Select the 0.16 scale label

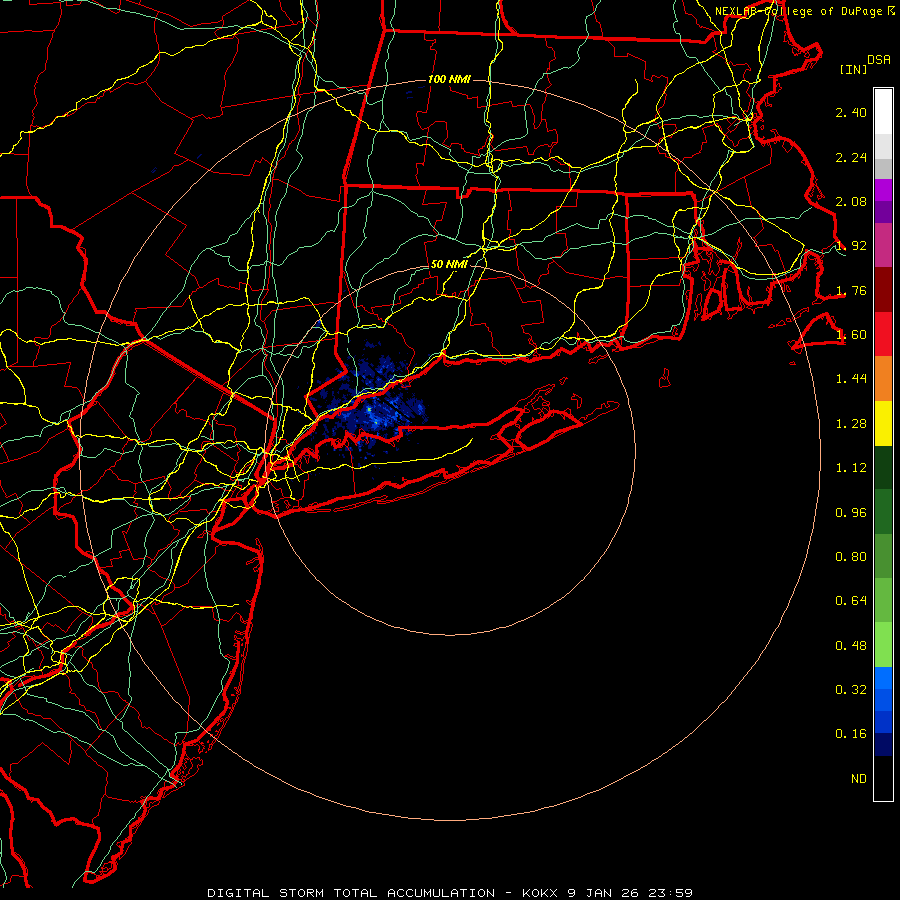851,734
